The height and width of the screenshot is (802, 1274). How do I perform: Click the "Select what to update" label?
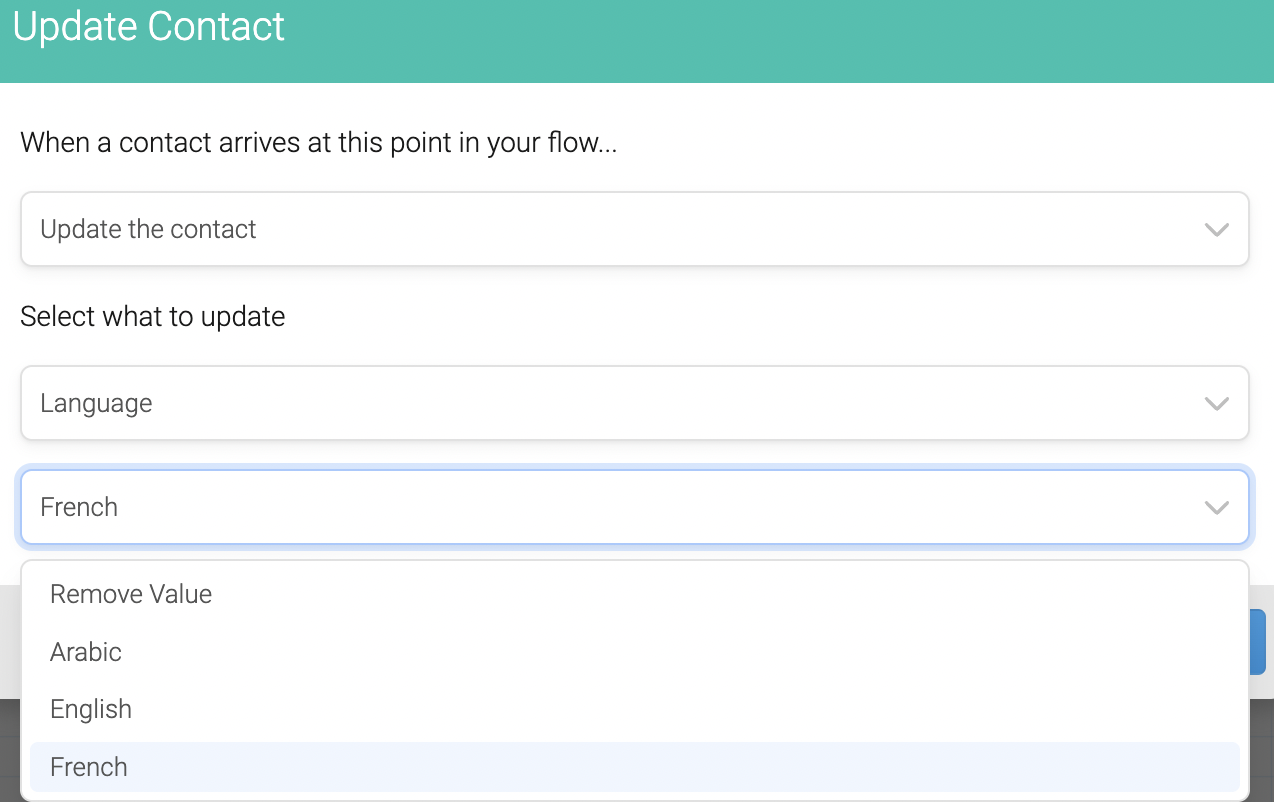[152, 316]
